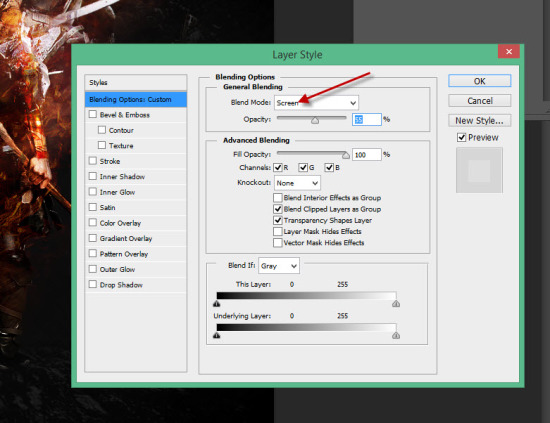The image size is (550, 423).
Task: Open the Bevel & Emboss settings label
Action: (x=125, y=115)
